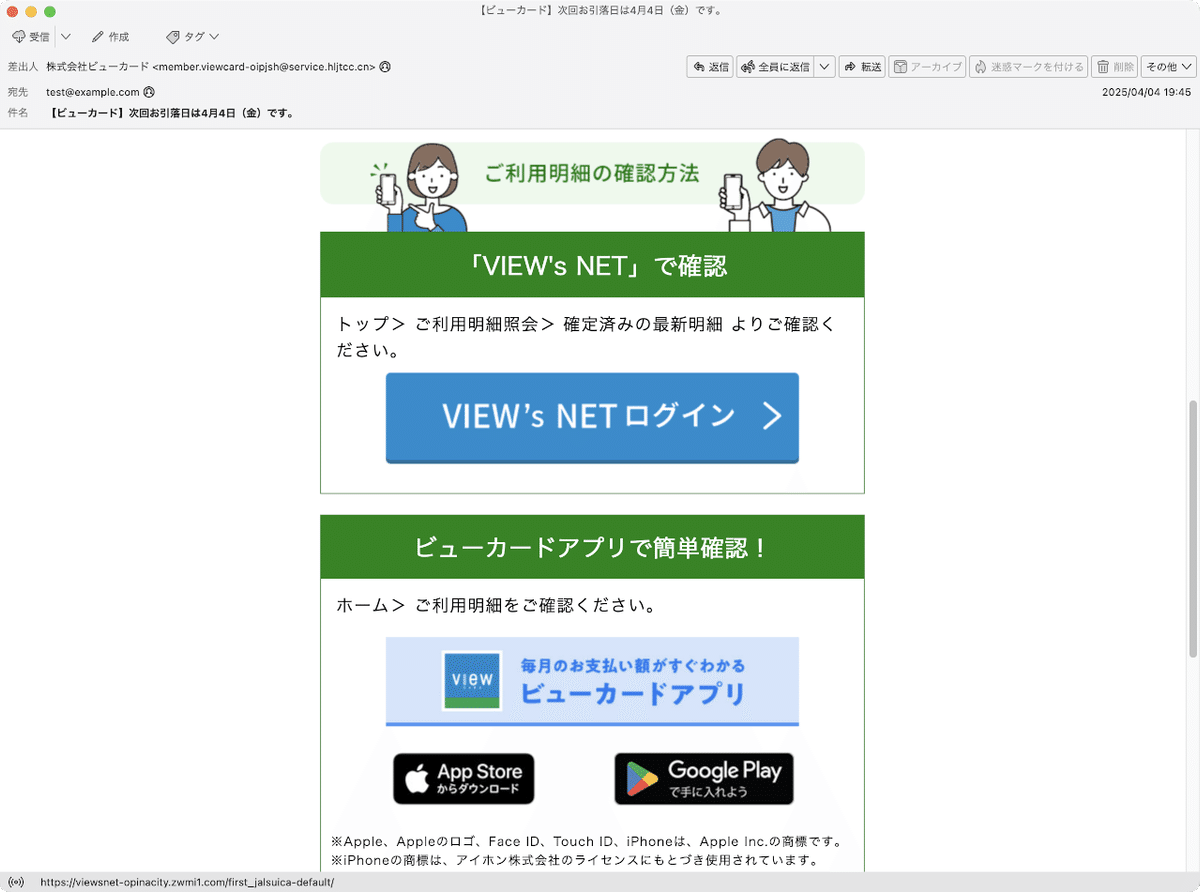This screenshot has height=892, width=1200.
Task: Click the date 2025/04/04 19:45
Action: click(x=1146, y=92)
